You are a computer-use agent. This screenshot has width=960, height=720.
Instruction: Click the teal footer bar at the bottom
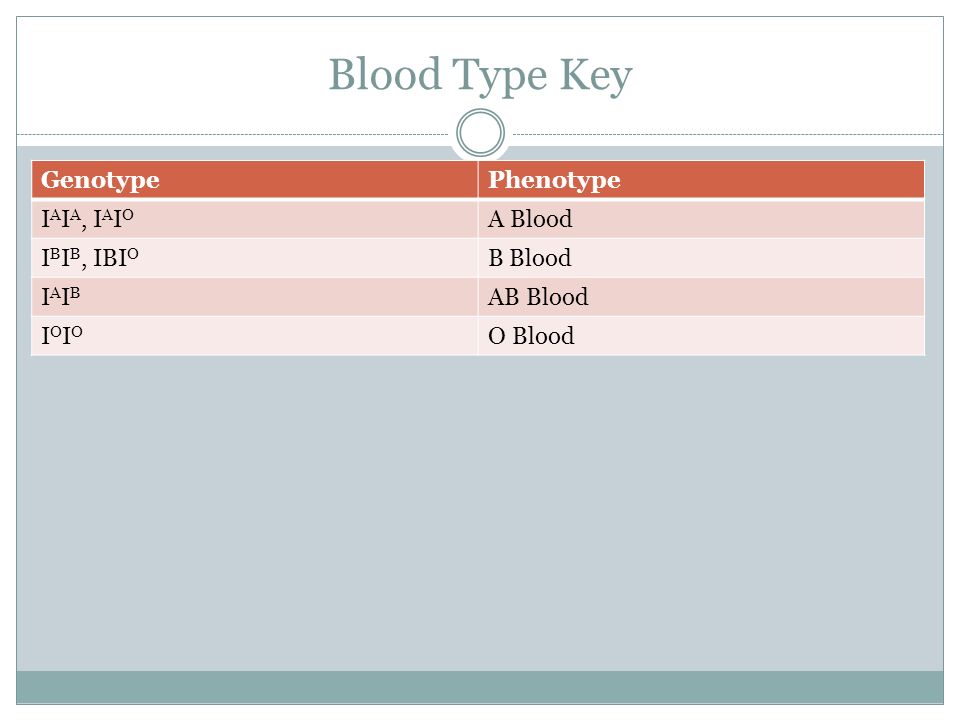point(481,687)
